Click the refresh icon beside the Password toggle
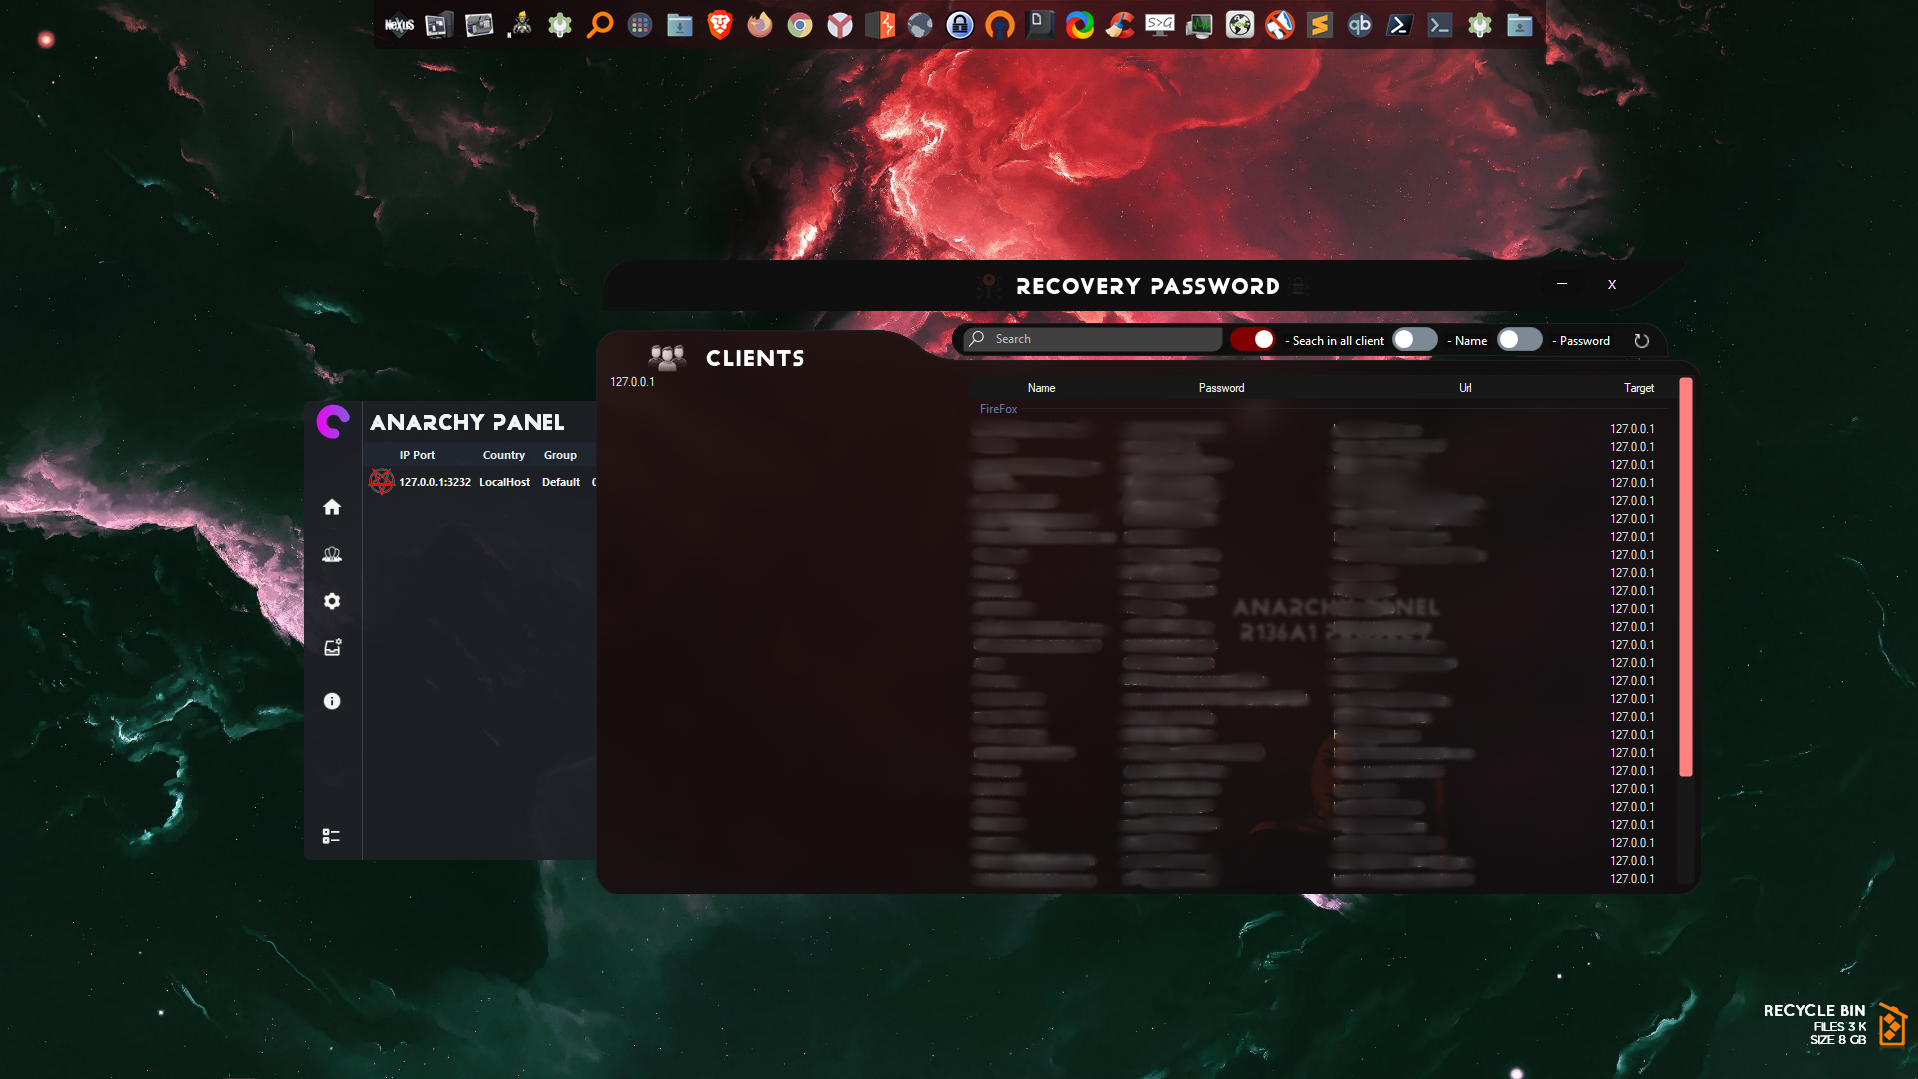Viewport: 1918px width, 1079px height. click(1641, 341)
